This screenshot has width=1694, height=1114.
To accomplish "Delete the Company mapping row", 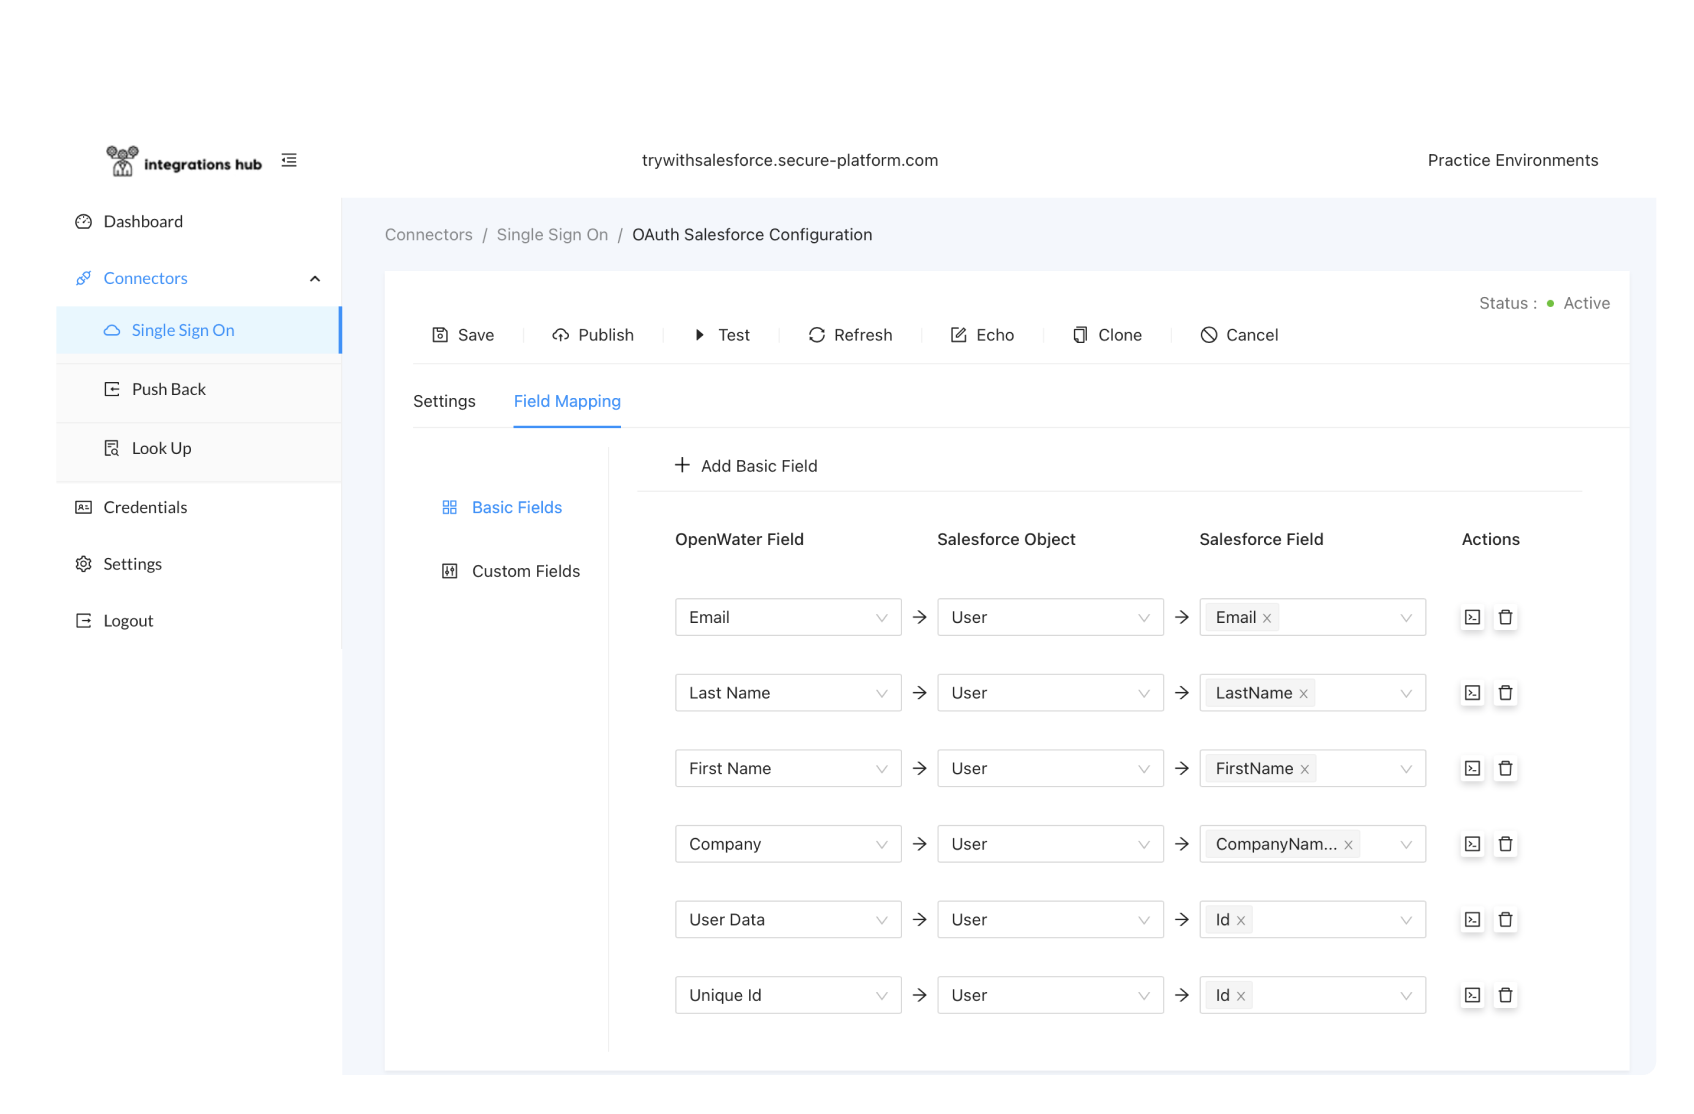I will point(1505,844).
